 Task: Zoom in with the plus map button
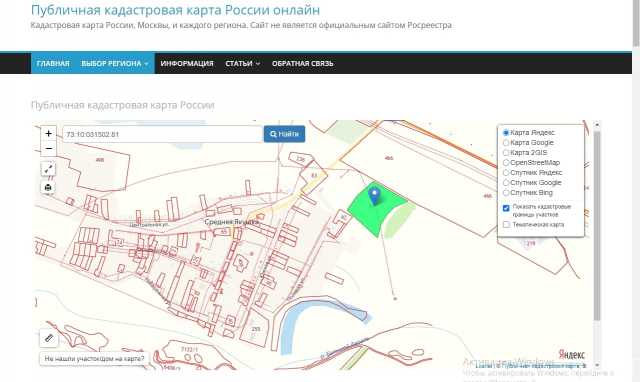[x=49, y=133]
